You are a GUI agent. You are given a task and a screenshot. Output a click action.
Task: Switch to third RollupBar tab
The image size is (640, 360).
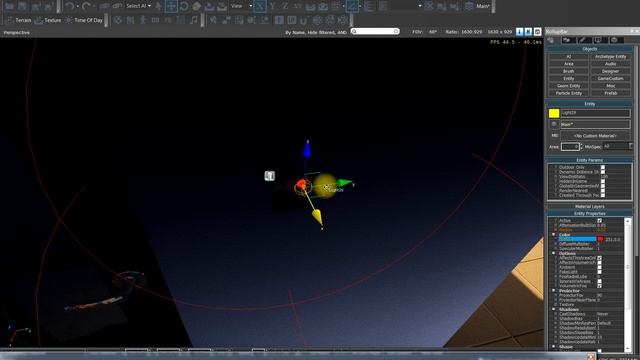point(584,40)
